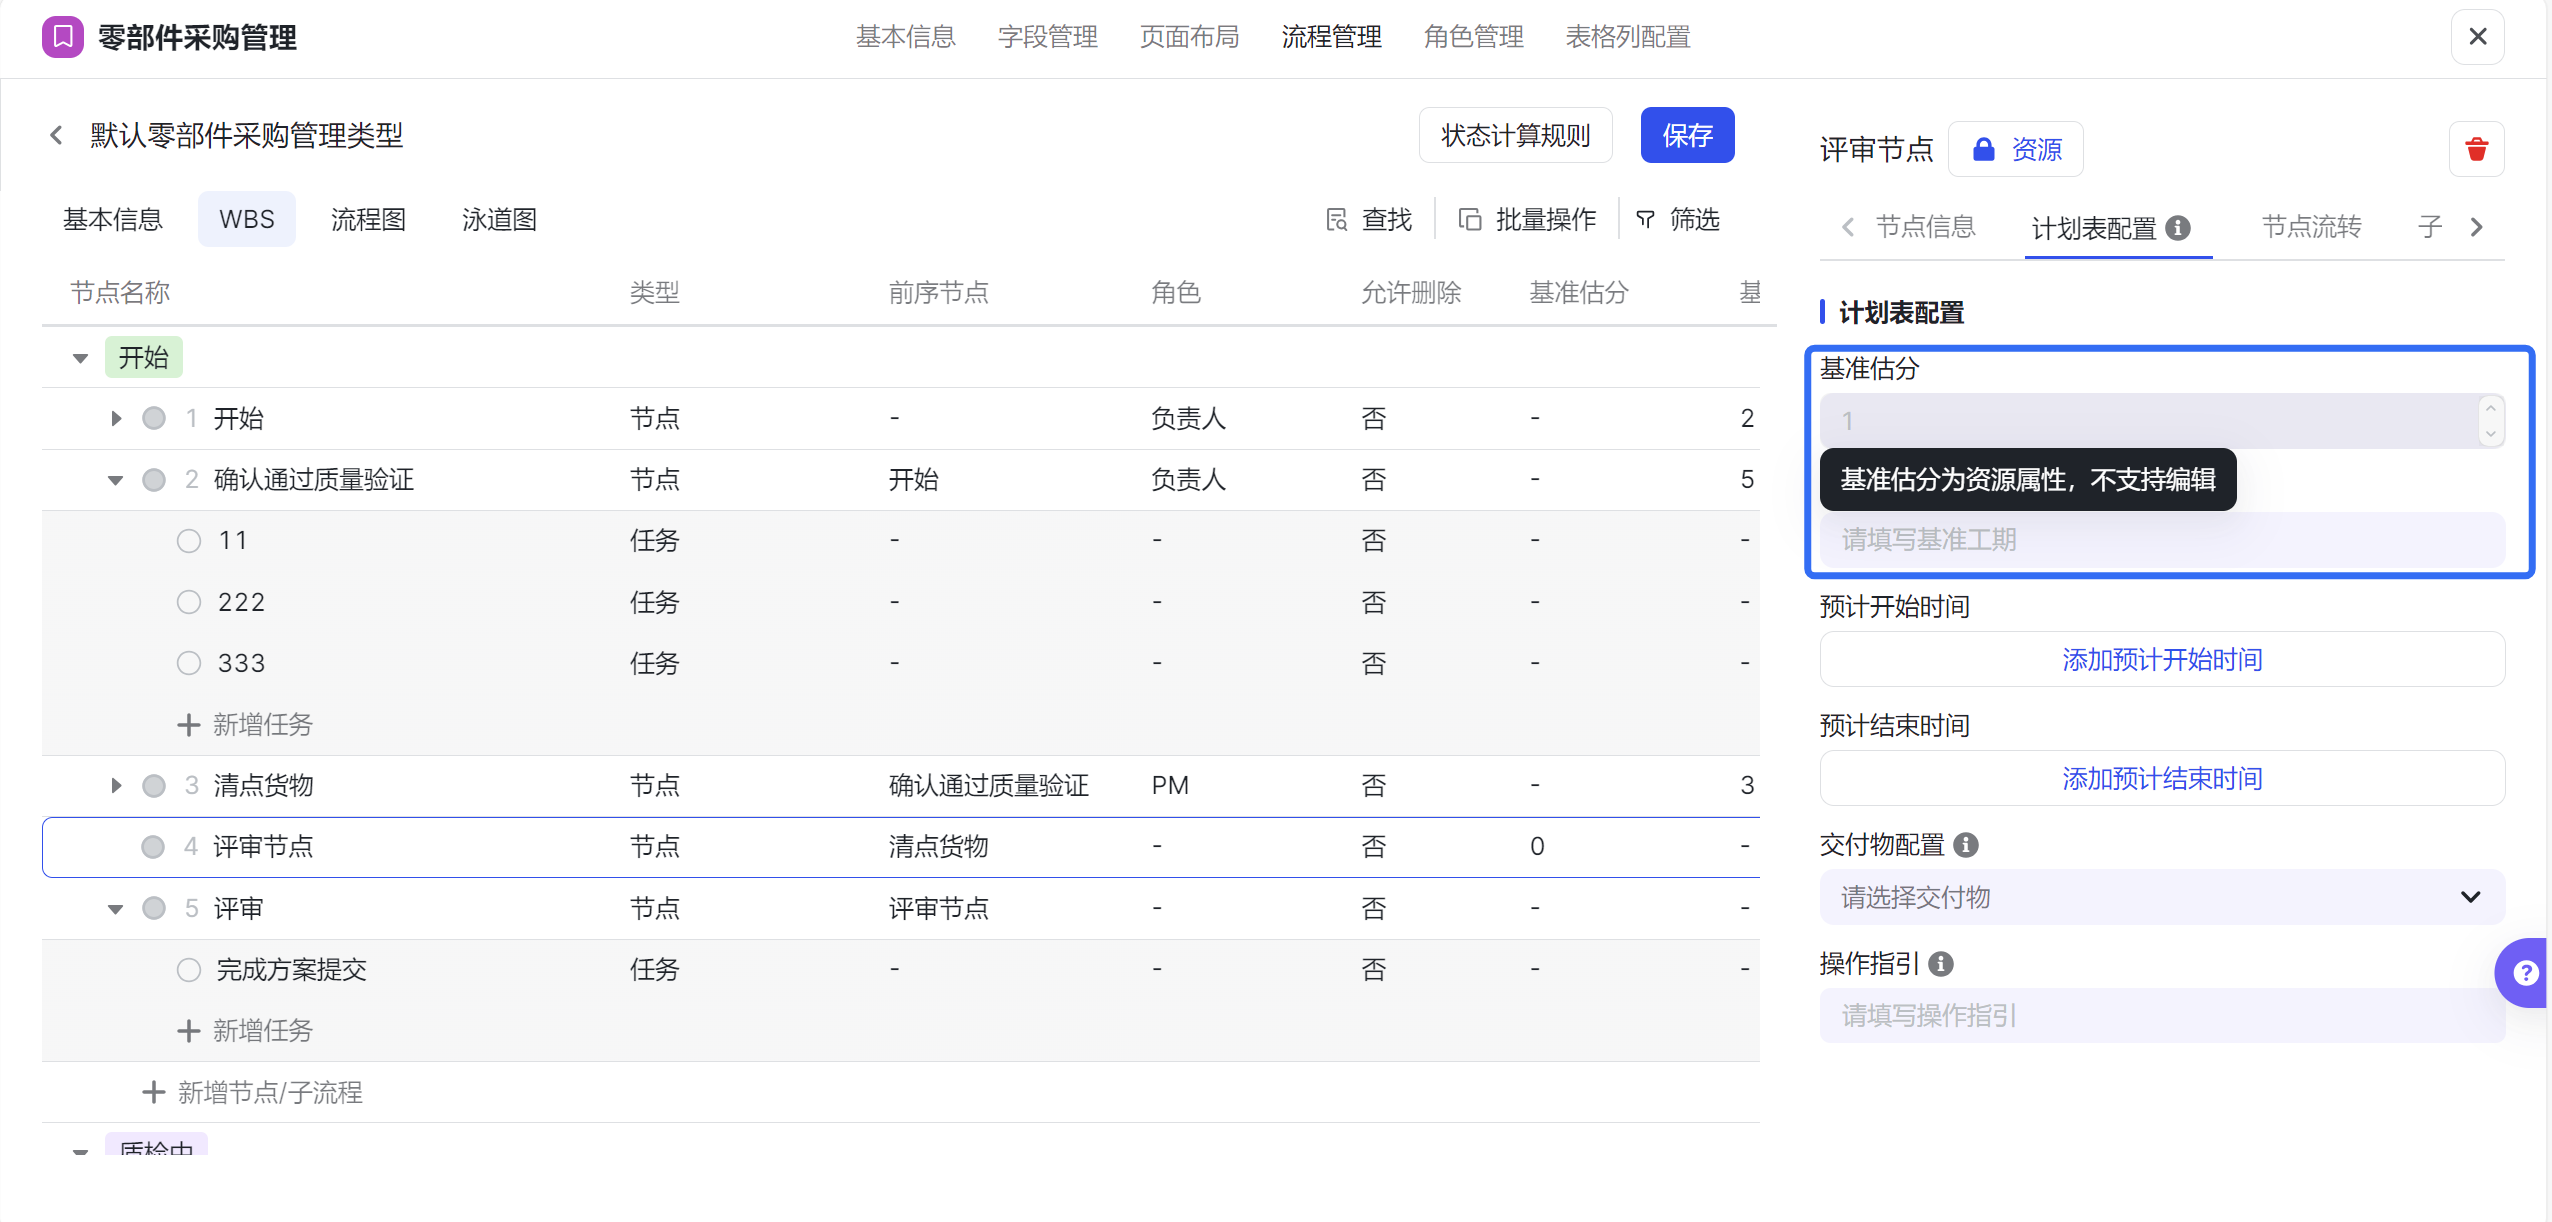
Task: Expand the 清点货物 node row
Action: (116, 786)
